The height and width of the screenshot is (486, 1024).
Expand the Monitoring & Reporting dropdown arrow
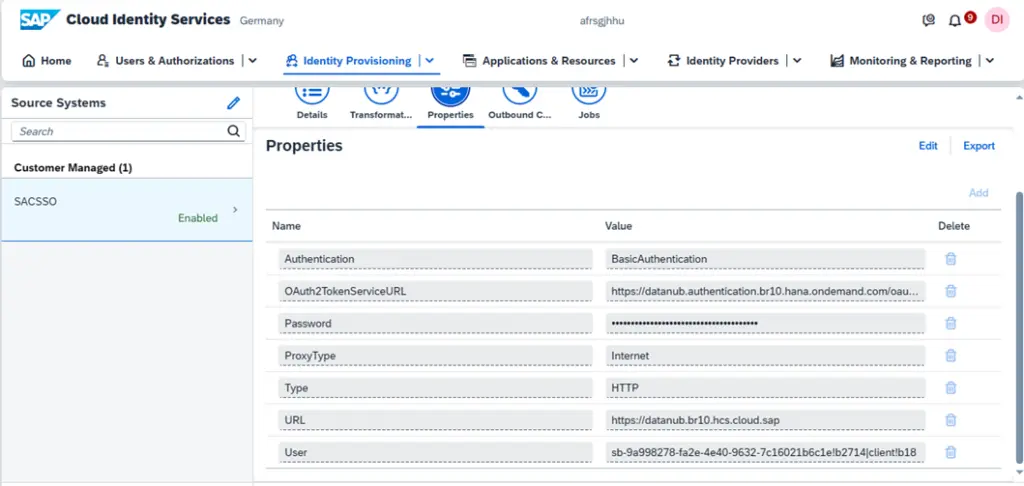pyautogui.click(x=989, y=61)
